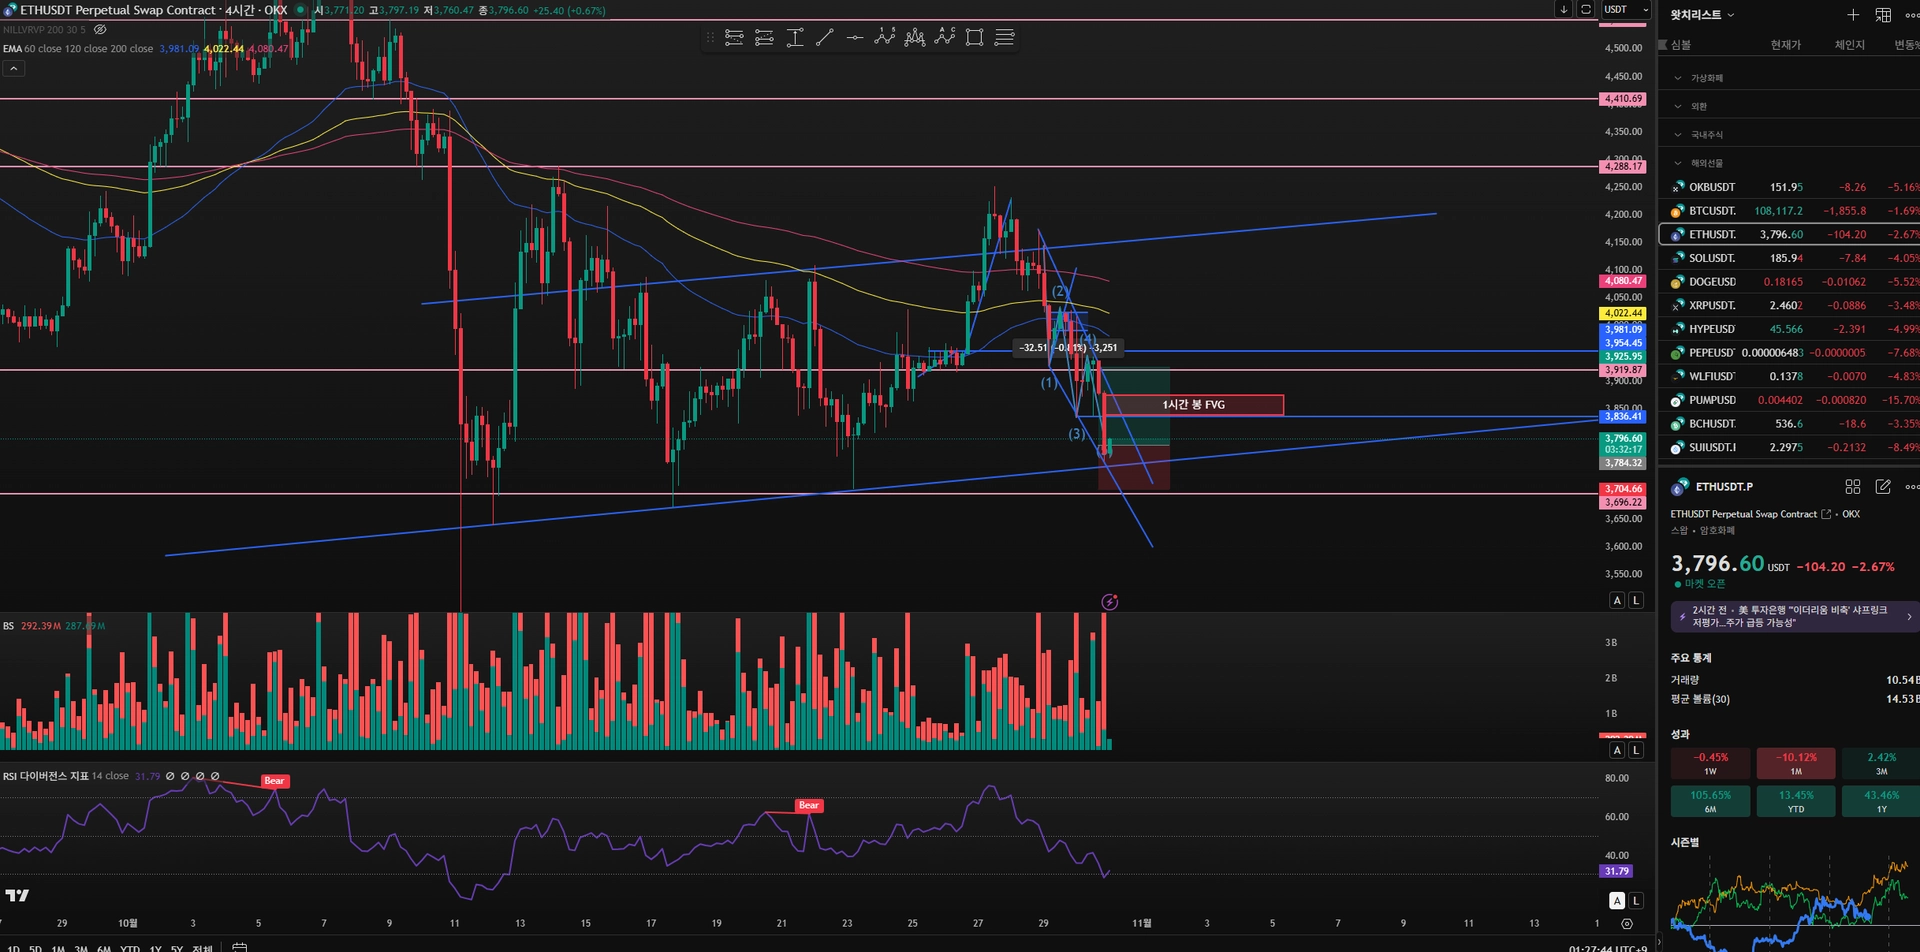This screenshot has width=1920, height=952.
Task: Click the TradingView logo on chart
Action: [17, 895]
